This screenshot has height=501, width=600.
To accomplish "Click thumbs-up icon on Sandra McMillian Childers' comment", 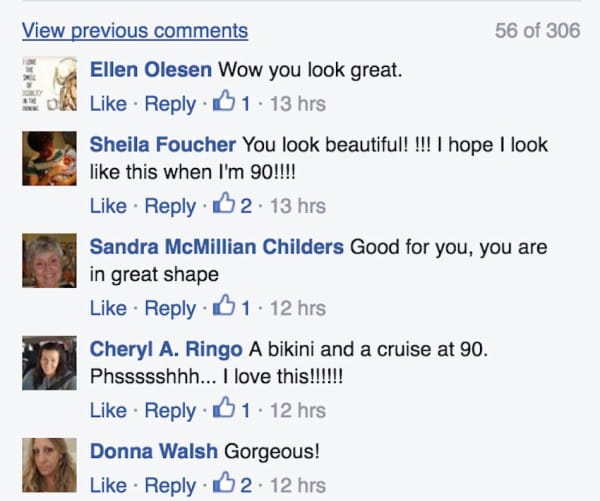I will 225,308.
